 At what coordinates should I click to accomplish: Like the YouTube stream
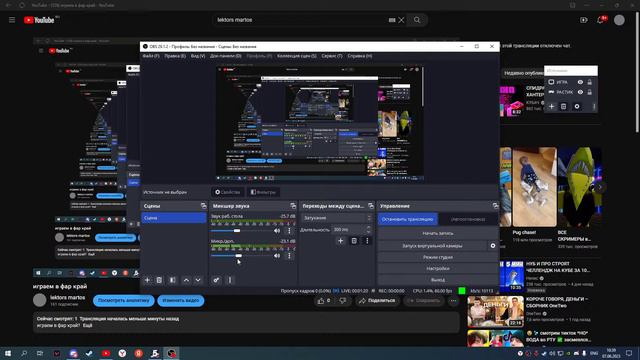coord(324,301)
